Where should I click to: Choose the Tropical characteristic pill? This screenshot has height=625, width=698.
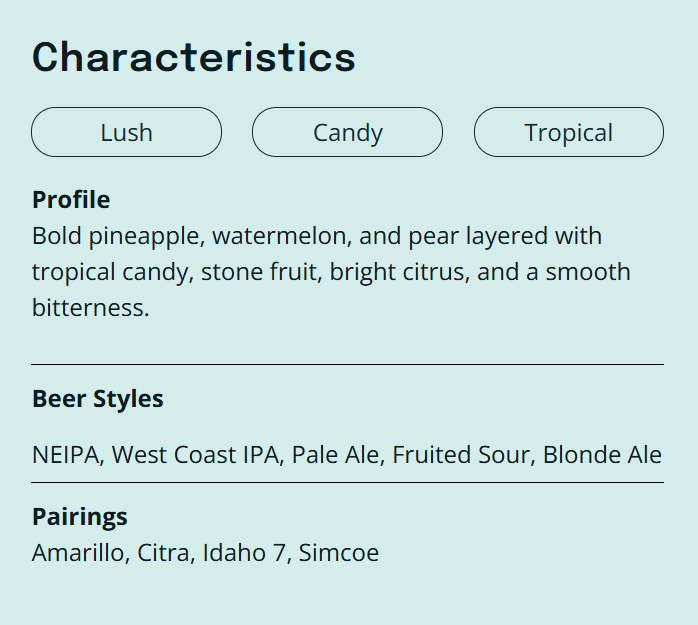pos(568,132)
